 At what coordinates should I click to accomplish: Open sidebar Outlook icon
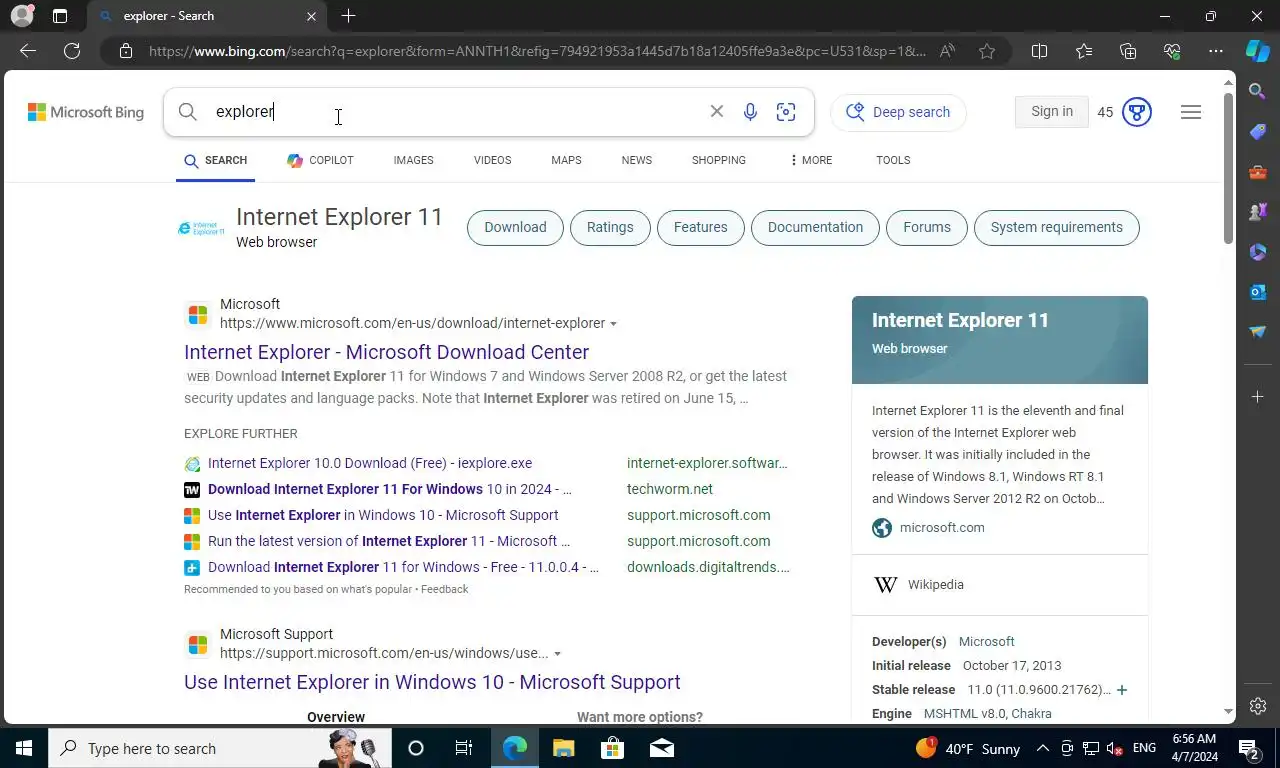(x=1258, y=292)
